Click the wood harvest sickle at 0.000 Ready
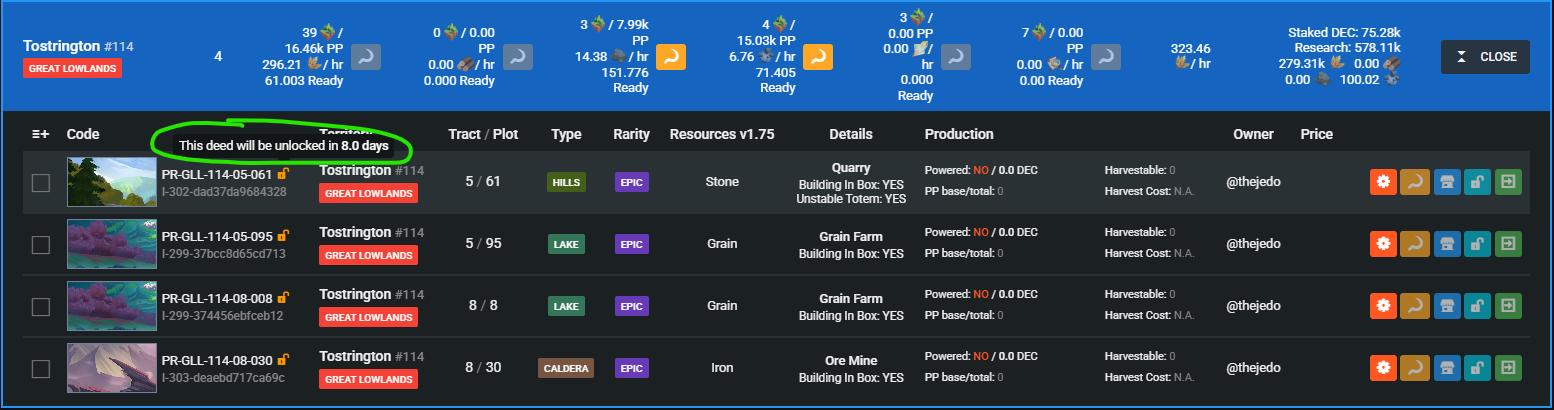1554x410 pixels. [518, 57]
